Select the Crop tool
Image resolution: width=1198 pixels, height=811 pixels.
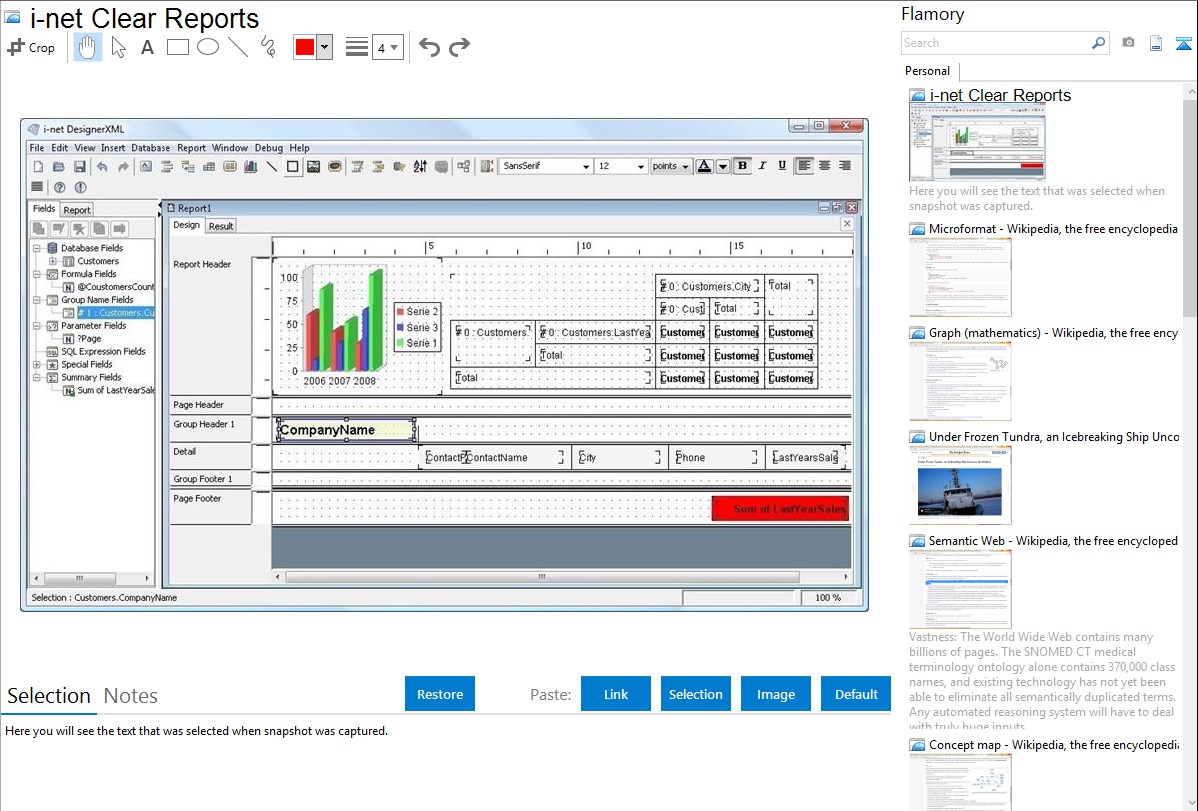coord(31,47)
